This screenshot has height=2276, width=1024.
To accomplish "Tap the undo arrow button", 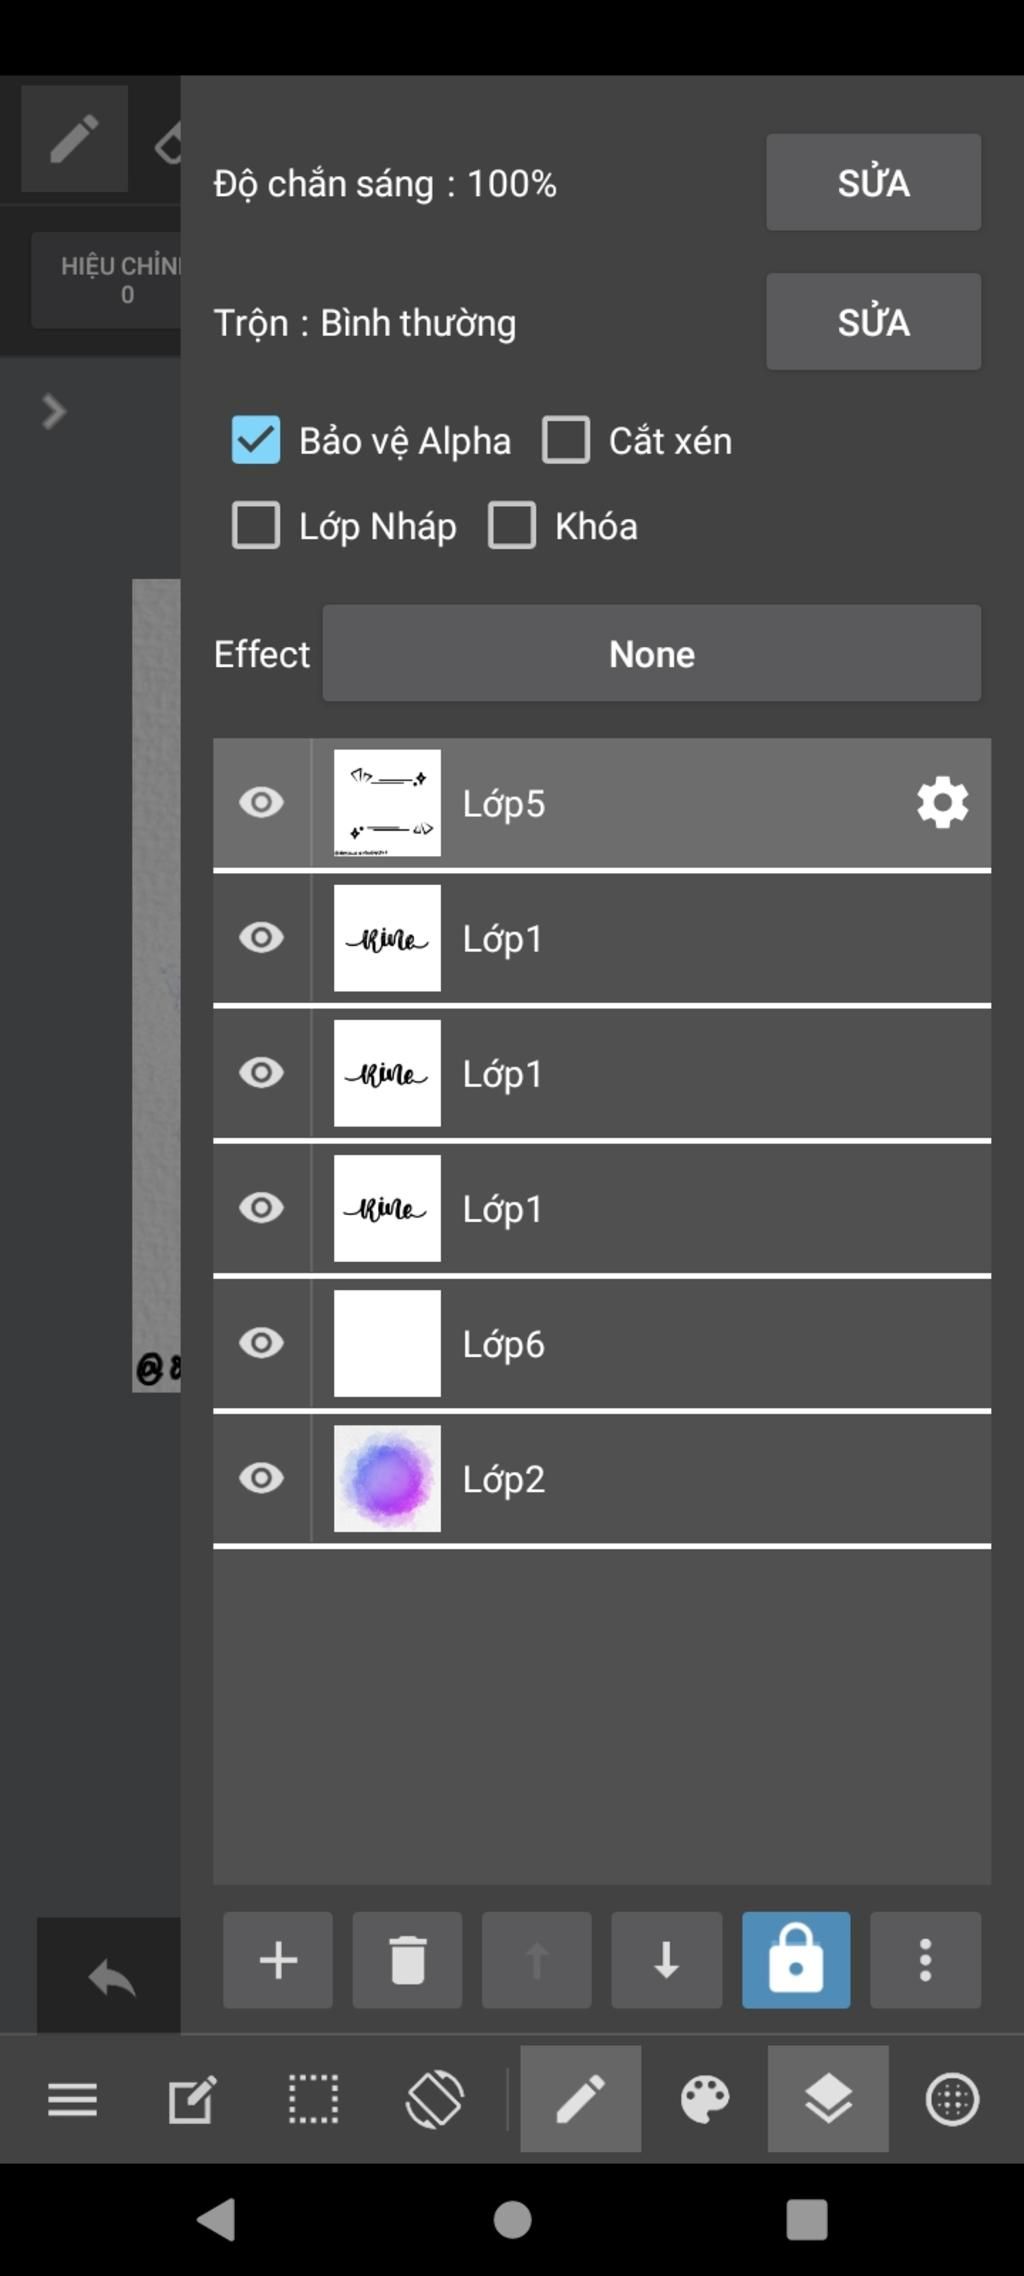I will tap(110, 1977).
